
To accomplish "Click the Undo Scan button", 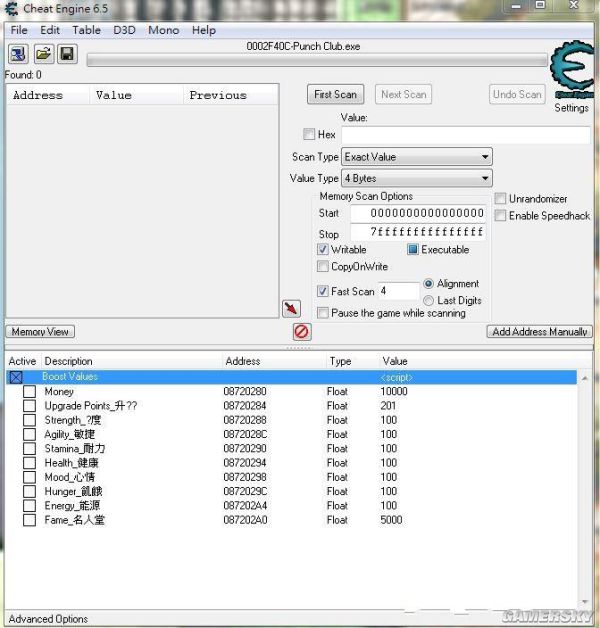I will [517, 95].
